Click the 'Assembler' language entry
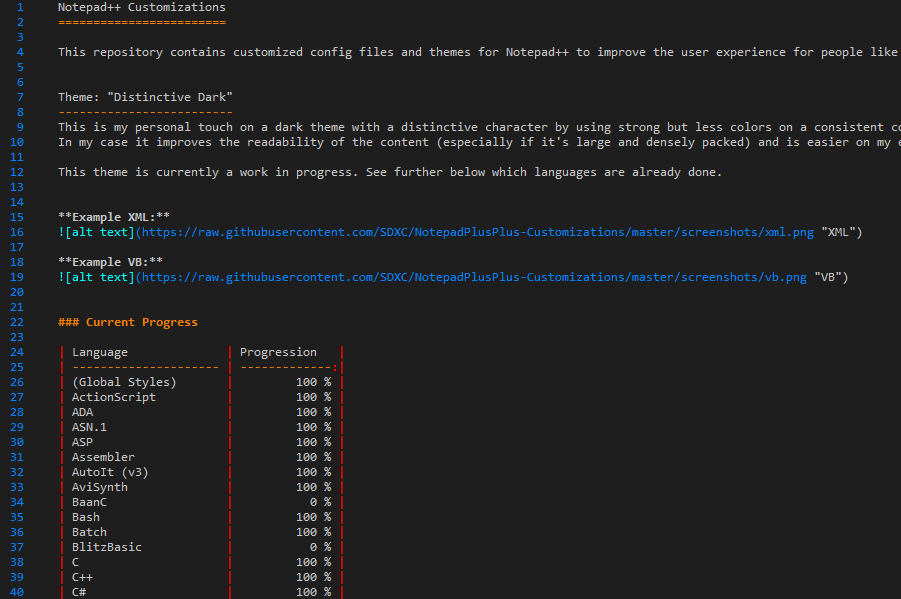Screen dimensions: 901x599 [103, 457]
